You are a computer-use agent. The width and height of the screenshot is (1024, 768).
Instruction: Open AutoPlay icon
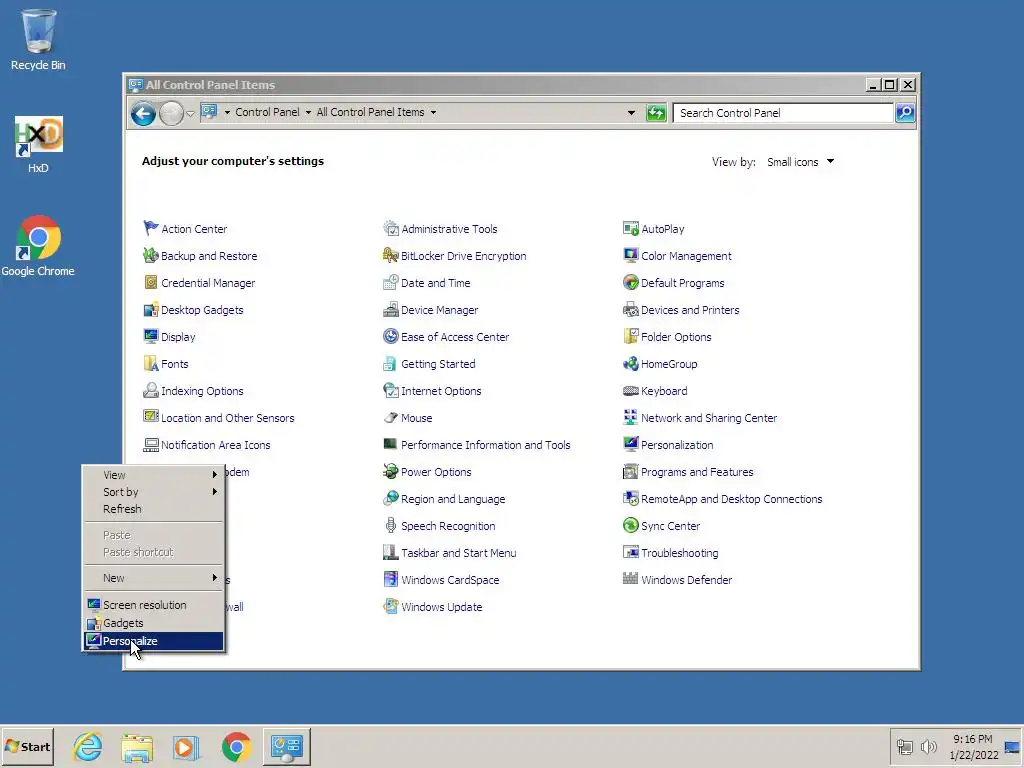pyautogui.click(x=630, y=229)
